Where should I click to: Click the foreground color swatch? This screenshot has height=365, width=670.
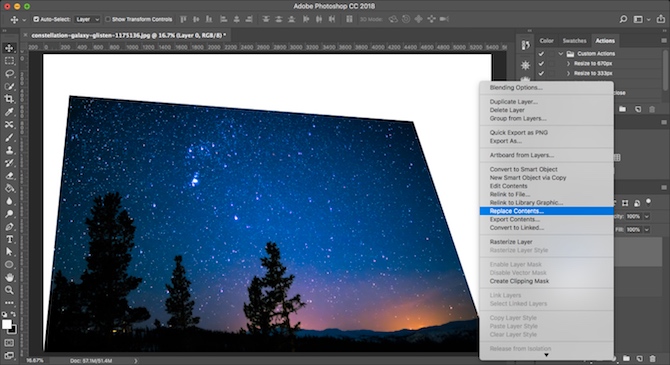pyautogui.click(x=6, y=324)
